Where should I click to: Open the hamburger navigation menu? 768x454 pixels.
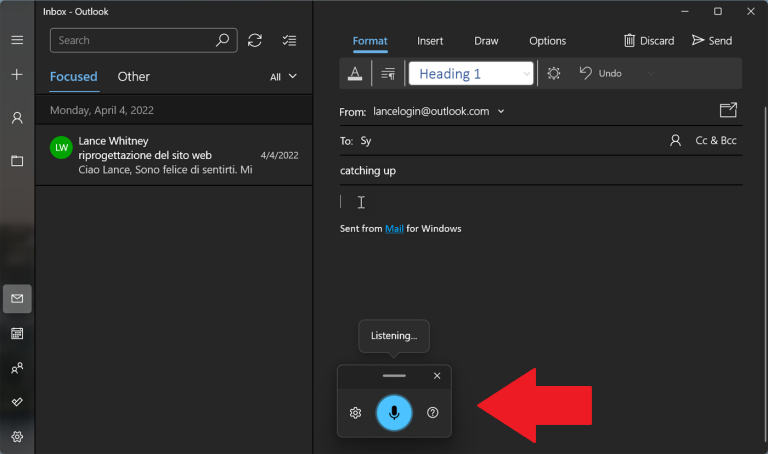click(17, 40)
